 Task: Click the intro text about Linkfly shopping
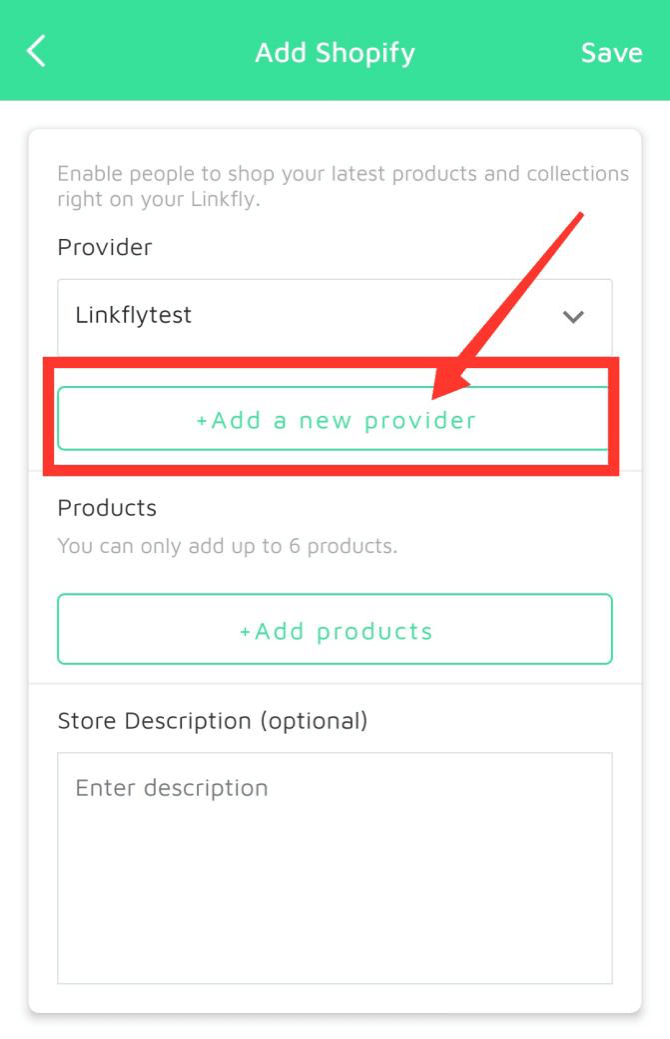(x=343, y=186)
